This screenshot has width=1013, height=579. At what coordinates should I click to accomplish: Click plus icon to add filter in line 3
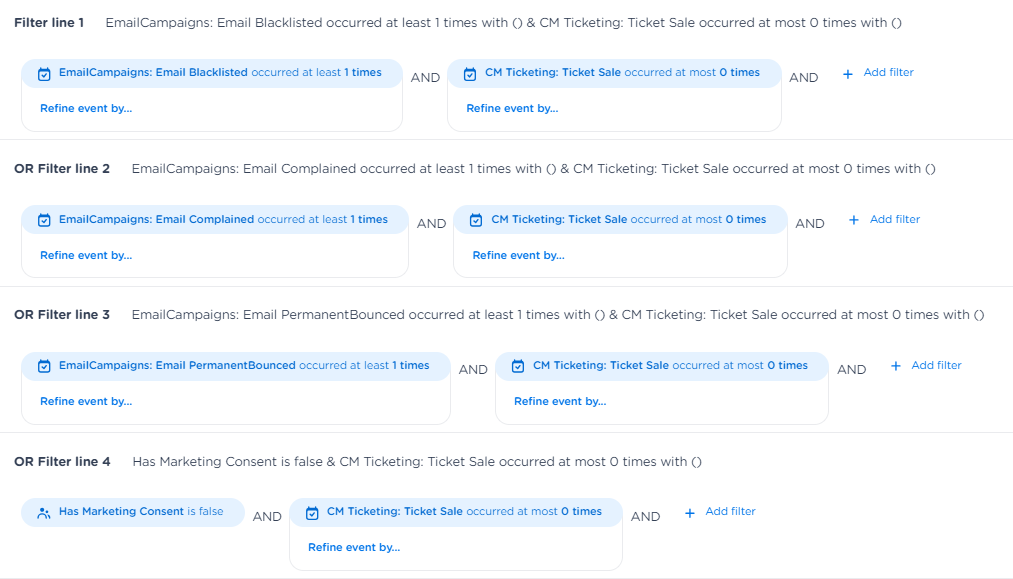click(x=896, y=366)
